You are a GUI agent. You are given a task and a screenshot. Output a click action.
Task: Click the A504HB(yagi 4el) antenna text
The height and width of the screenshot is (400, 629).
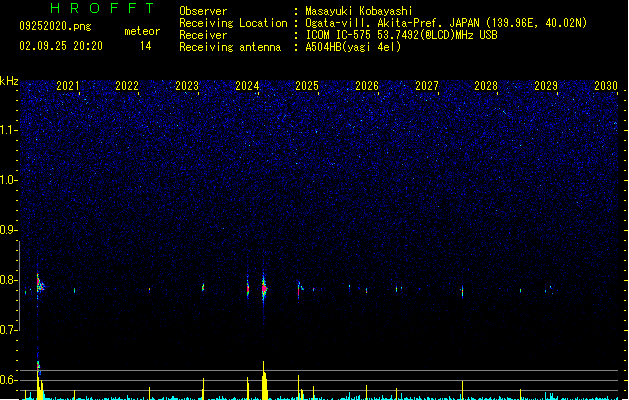pyautogui.click(x=353, y=47)
